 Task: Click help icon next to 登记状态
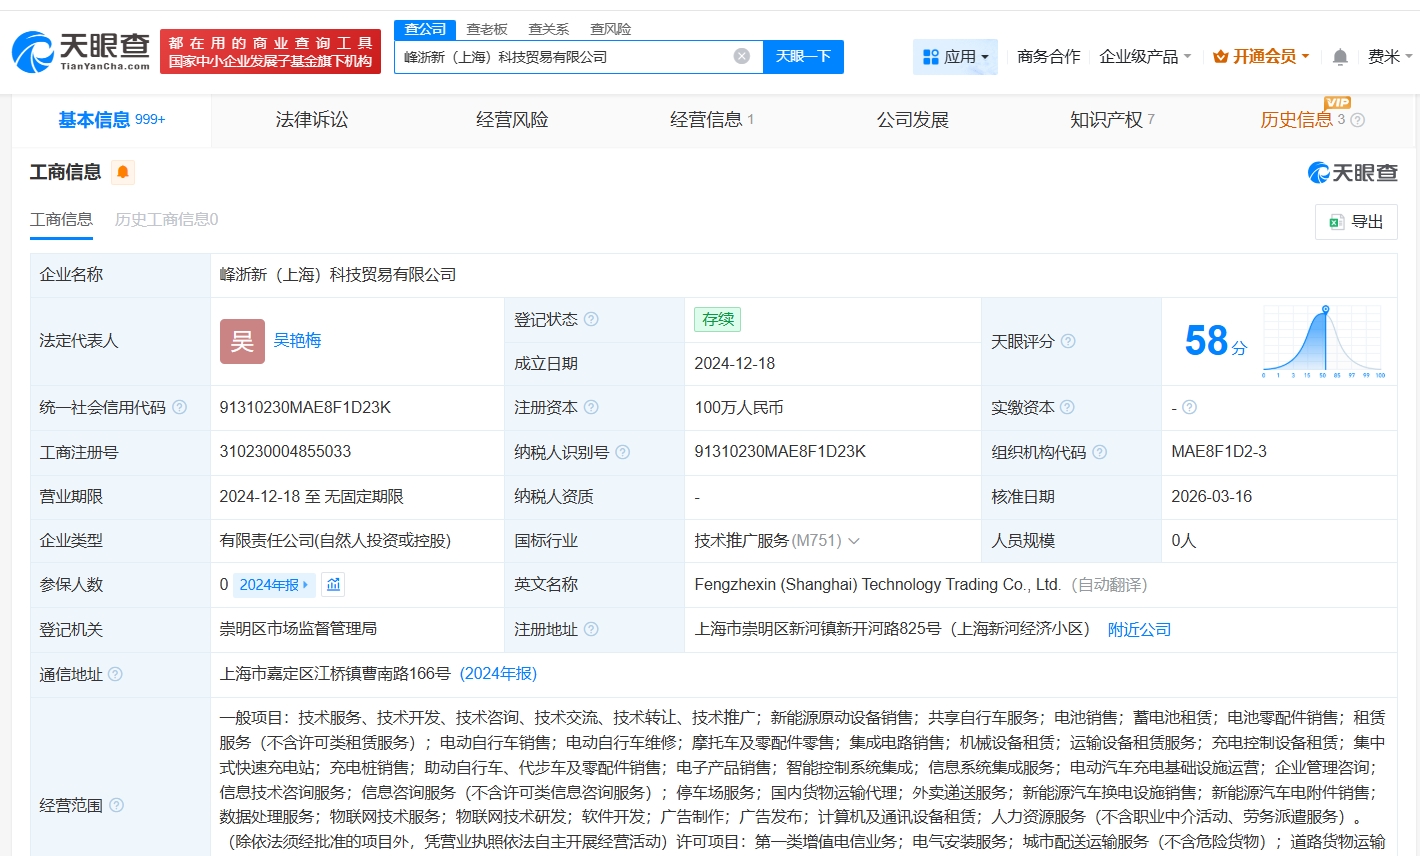tap(591, 319)
